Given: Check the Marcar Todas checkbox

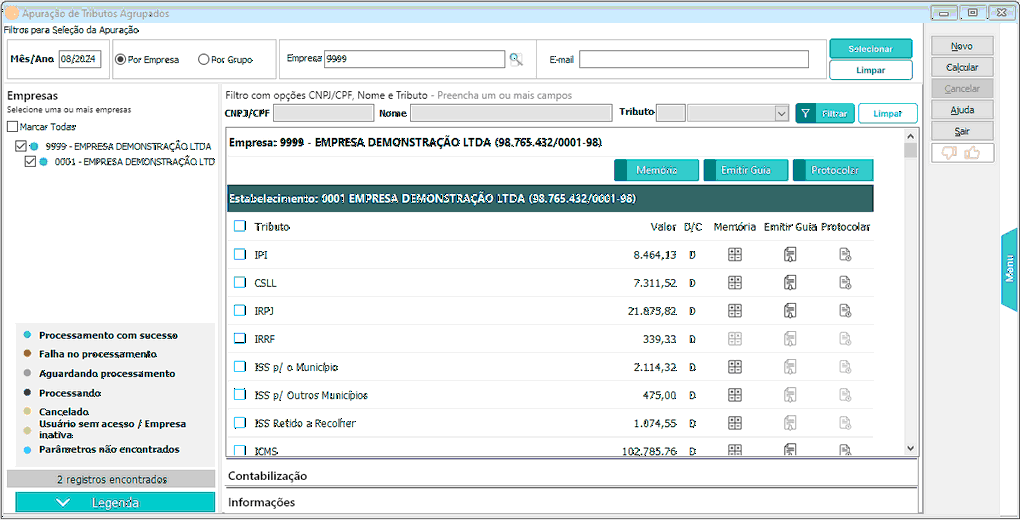Looking at the screenshot, I should (x=13, y=127).
